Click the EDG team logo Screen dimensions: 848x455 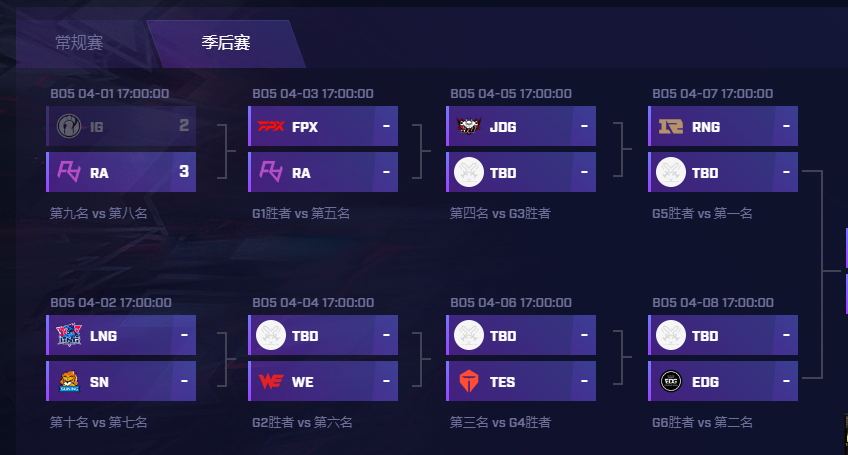[671, 381]
